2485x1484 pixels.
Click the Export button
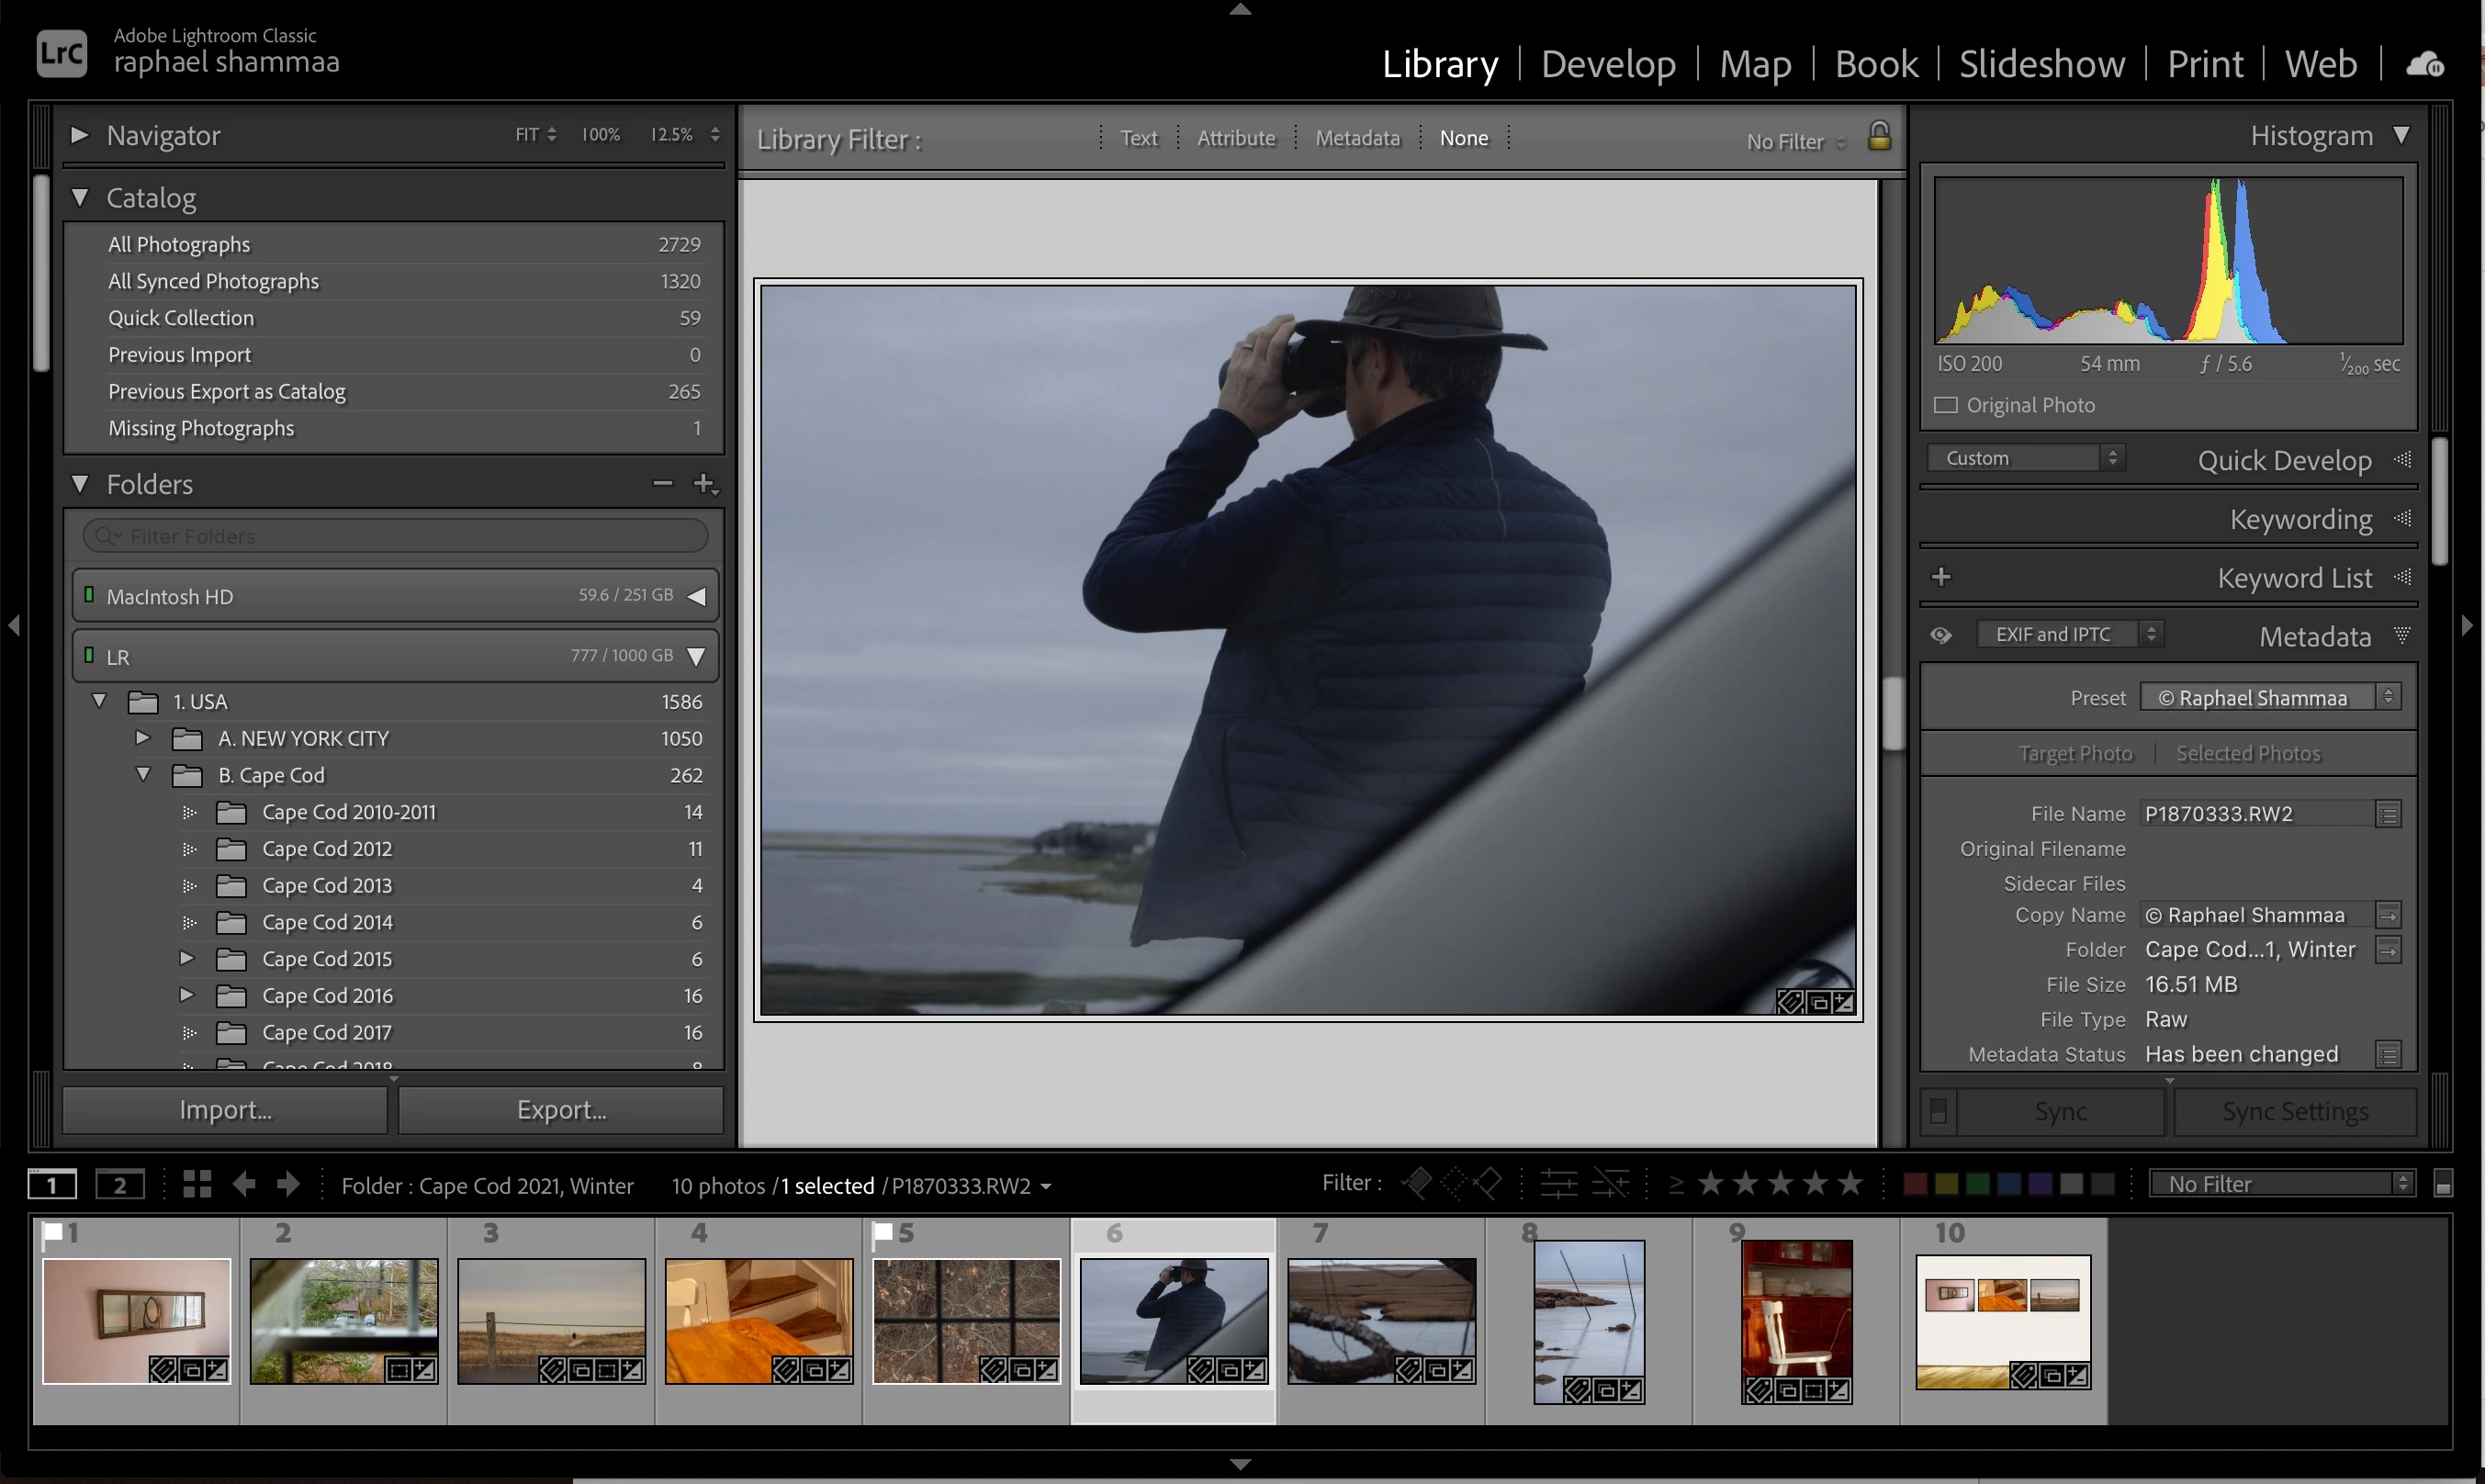(x=561, y=1110)
